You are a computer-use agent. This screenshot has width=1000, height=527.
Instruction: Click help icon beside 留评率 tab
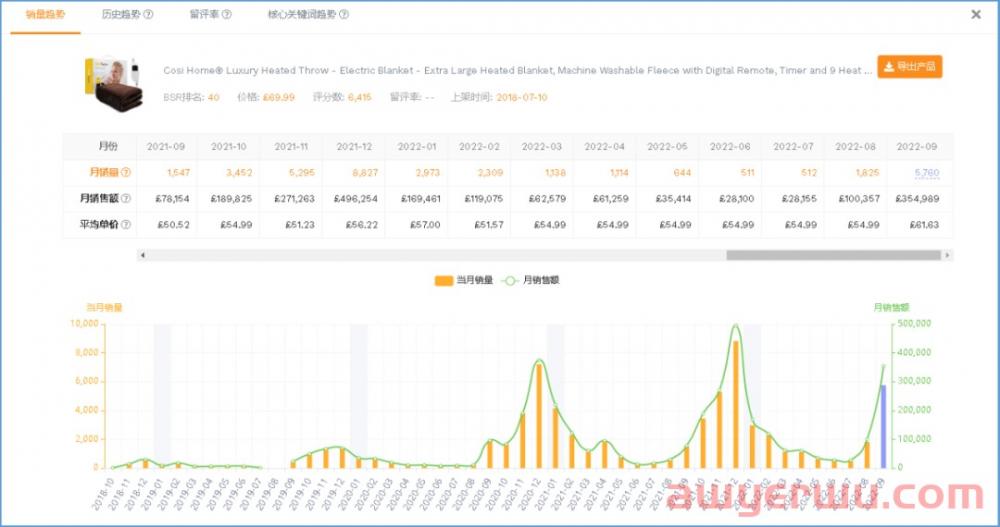click(x=226, y=14)
